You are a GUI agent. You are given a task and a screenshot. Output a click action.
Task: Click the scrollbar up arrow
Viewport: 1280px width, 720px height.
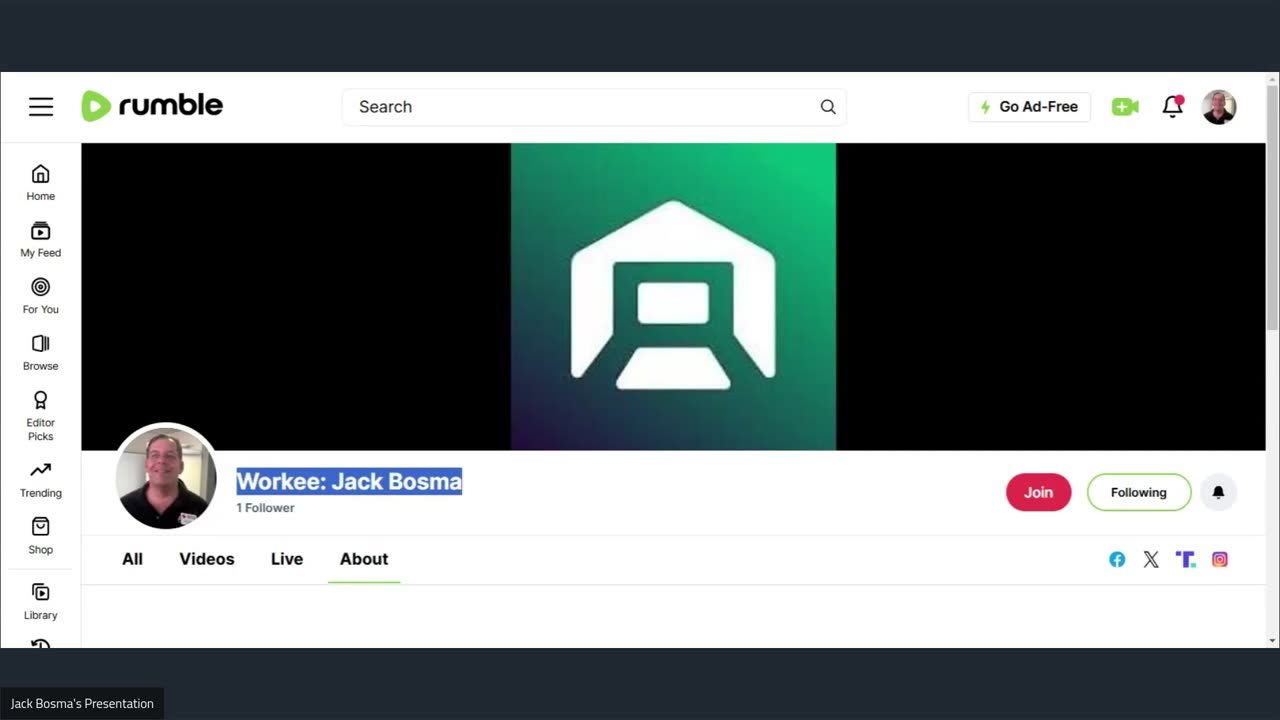(x=1272, y=79)
